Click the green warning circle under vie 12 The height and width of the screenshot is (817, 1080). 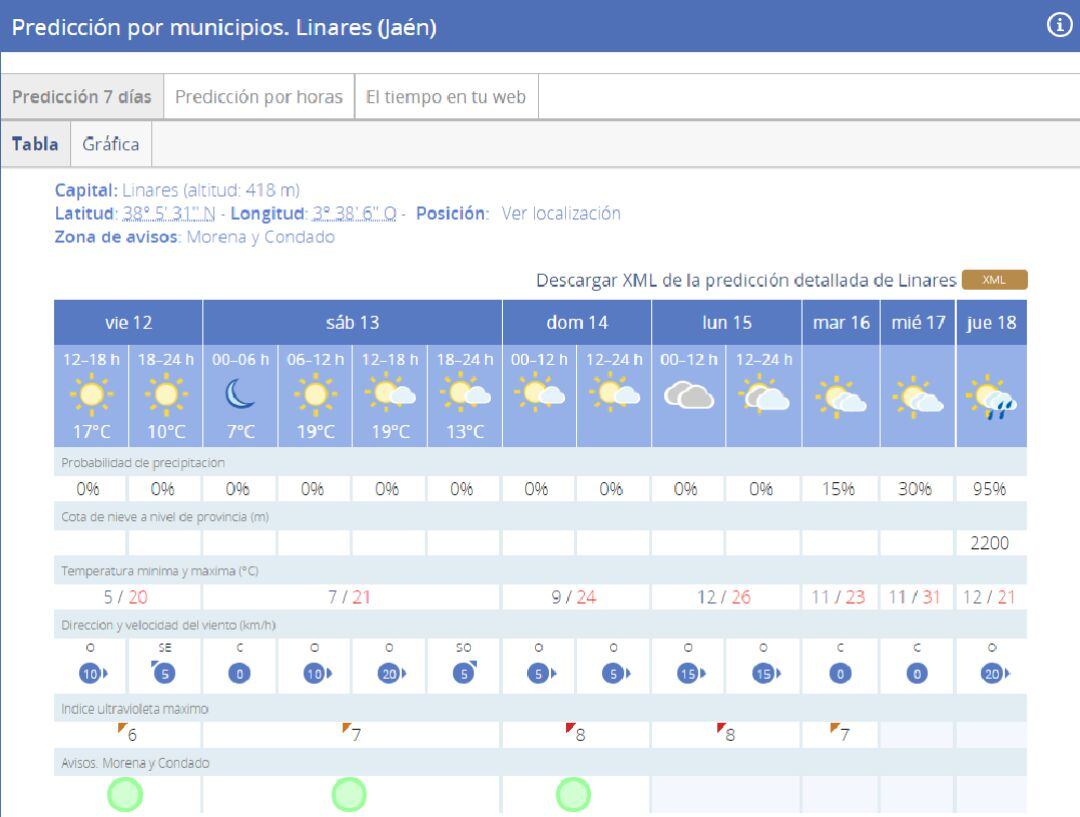coord(127,796)
